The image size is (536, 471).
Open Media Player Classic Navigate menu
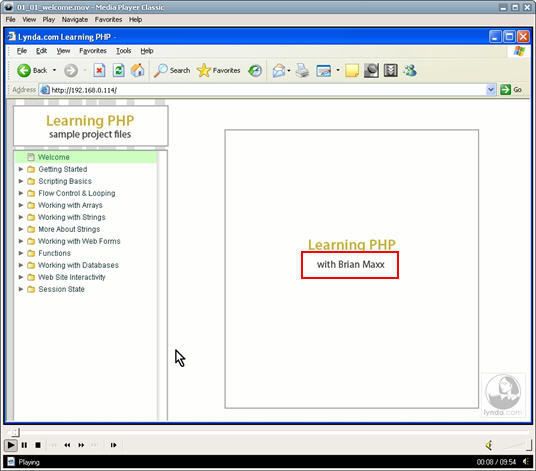click(75, 19)
